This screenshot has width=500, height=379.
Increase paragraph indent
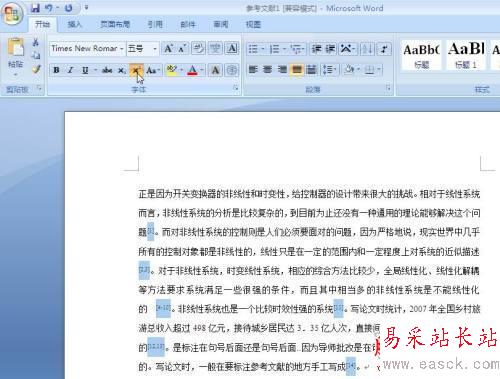point(330,49)
